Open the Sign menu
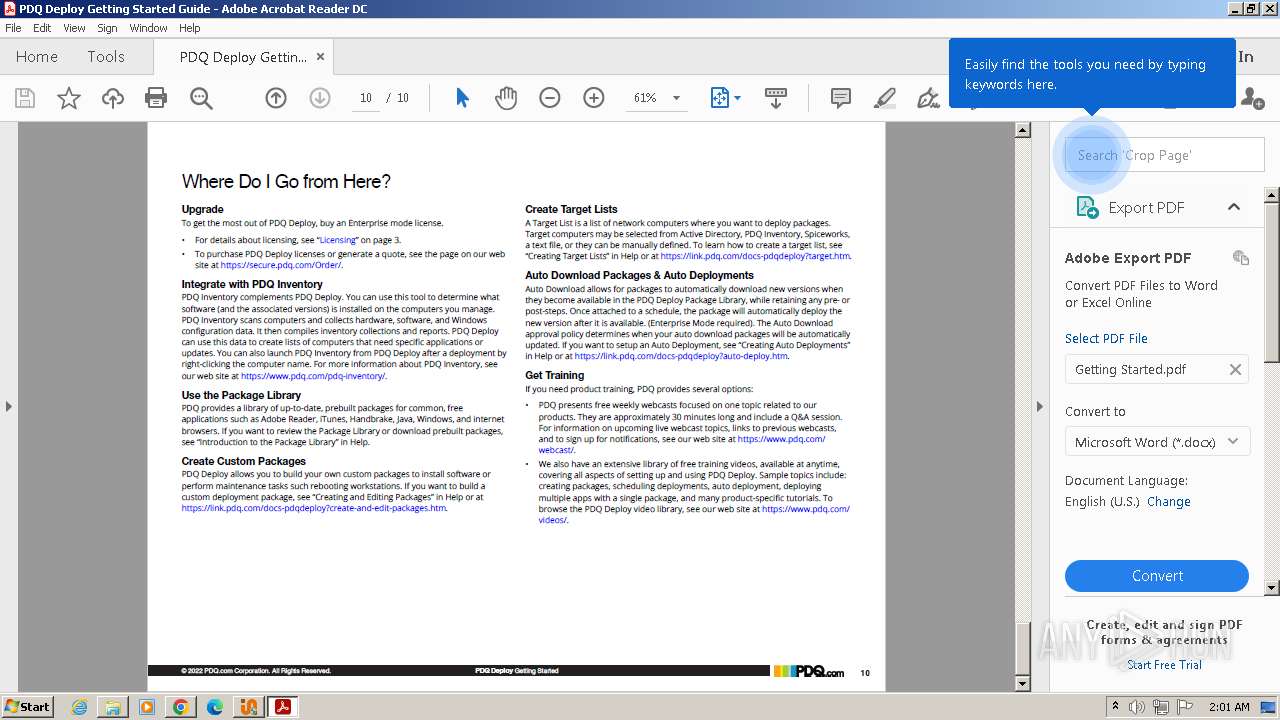Screen dimensions: 1280x720 107,28
